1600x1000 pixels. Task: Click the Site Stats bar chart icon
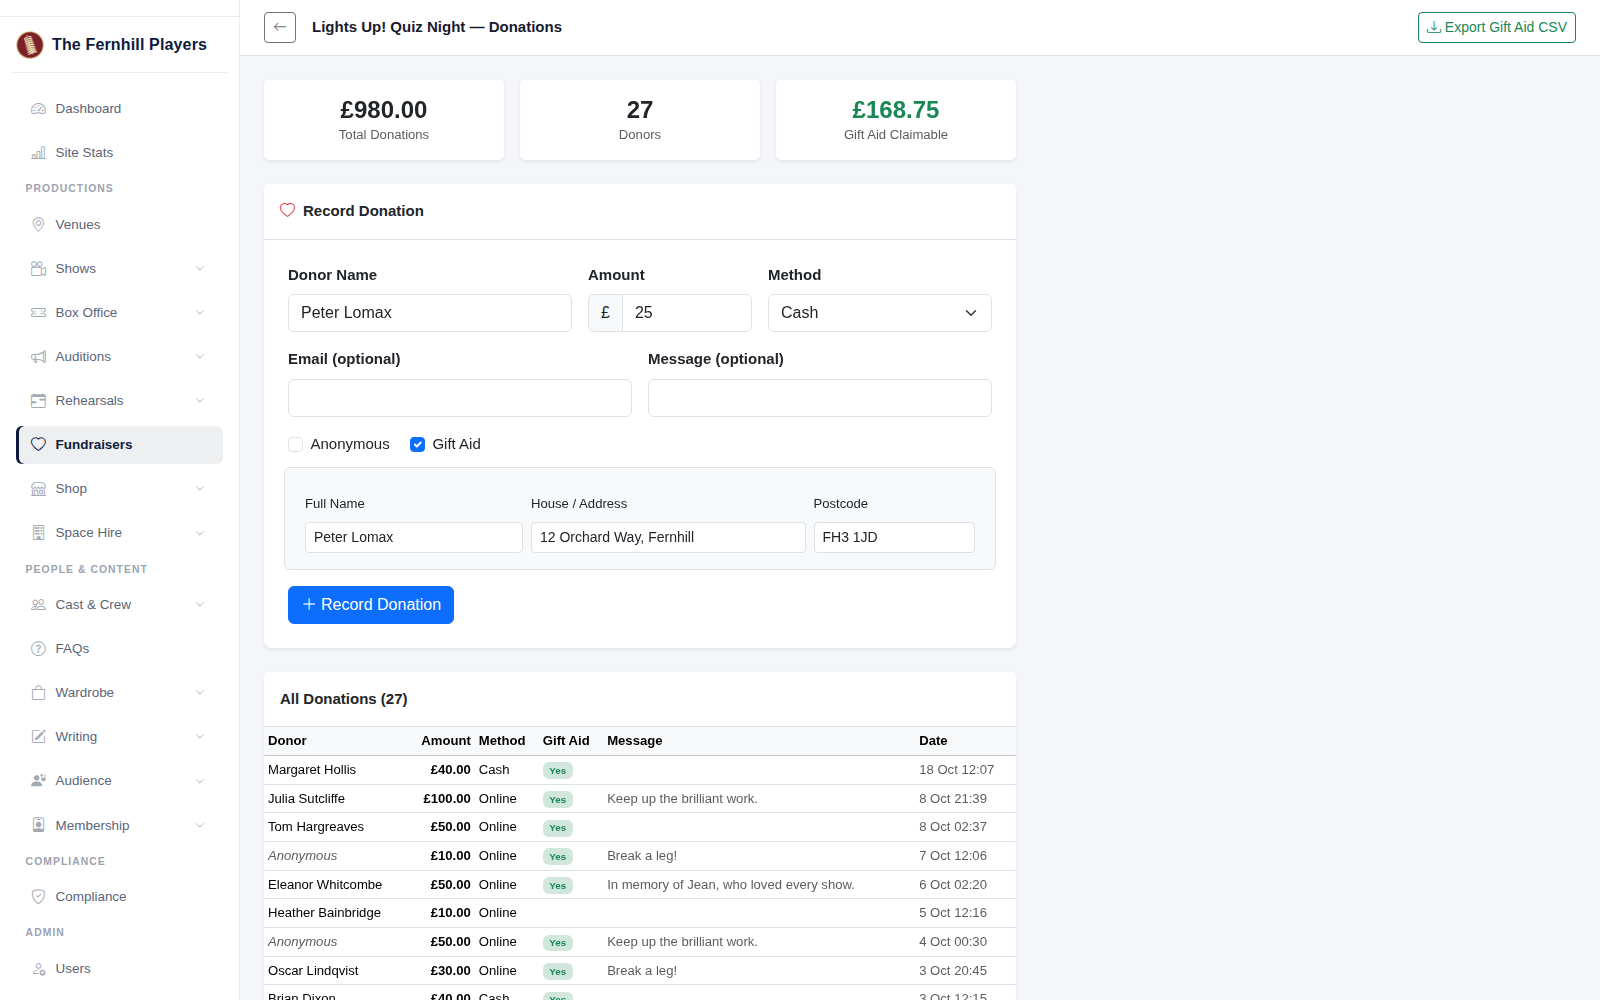(x=38, y=153)
